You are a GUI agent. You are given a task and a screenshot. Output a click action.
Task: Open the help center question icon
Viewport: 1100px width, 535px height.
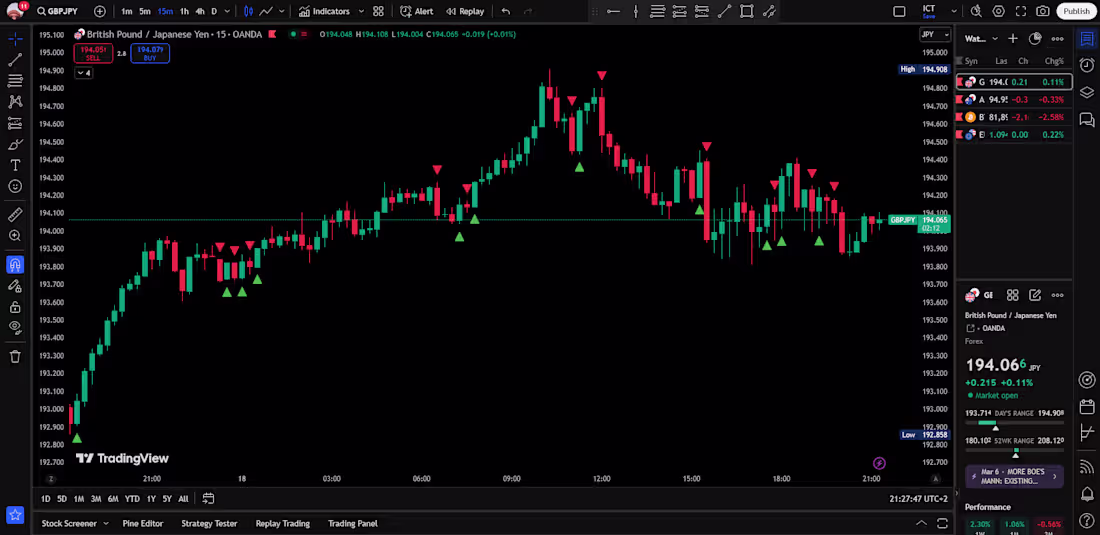(x=1087, y=520)
